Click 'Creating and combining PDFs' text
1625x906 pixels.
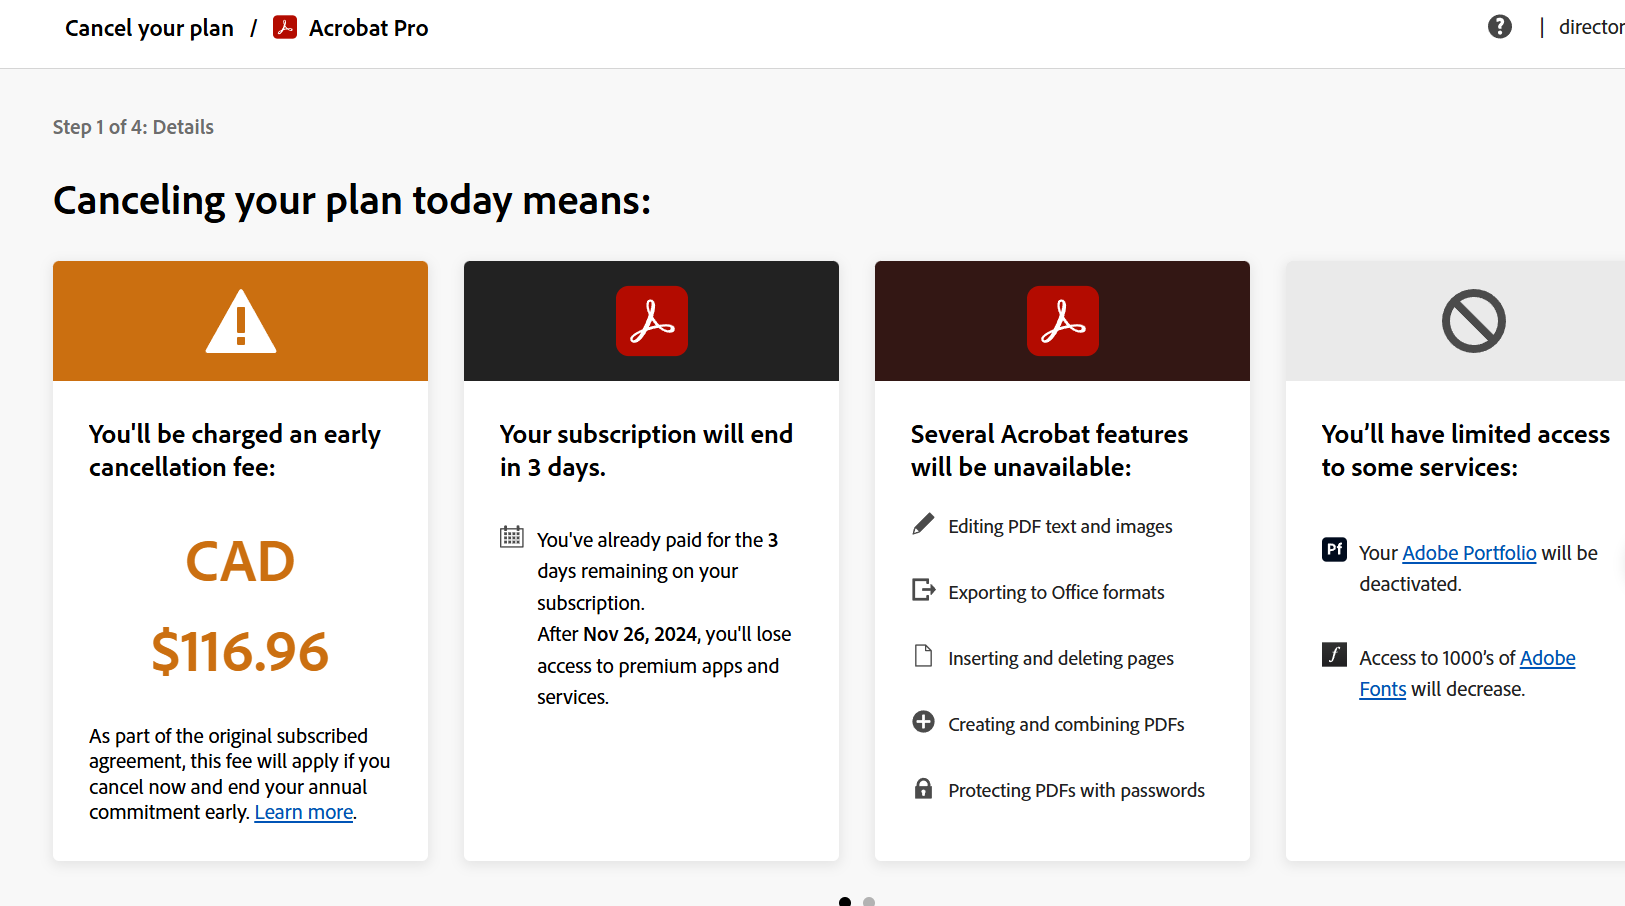(x=1066, y=724)
